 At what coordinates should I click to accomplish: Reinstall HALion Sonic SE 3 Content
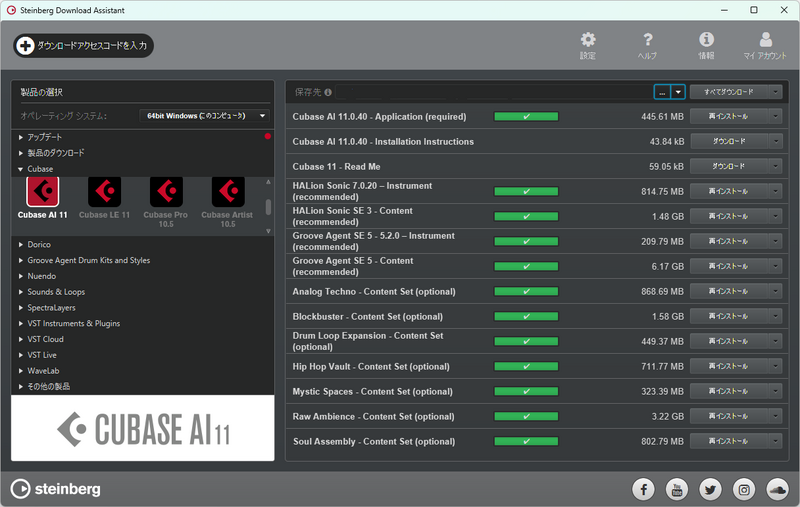[x=729, y=216]
